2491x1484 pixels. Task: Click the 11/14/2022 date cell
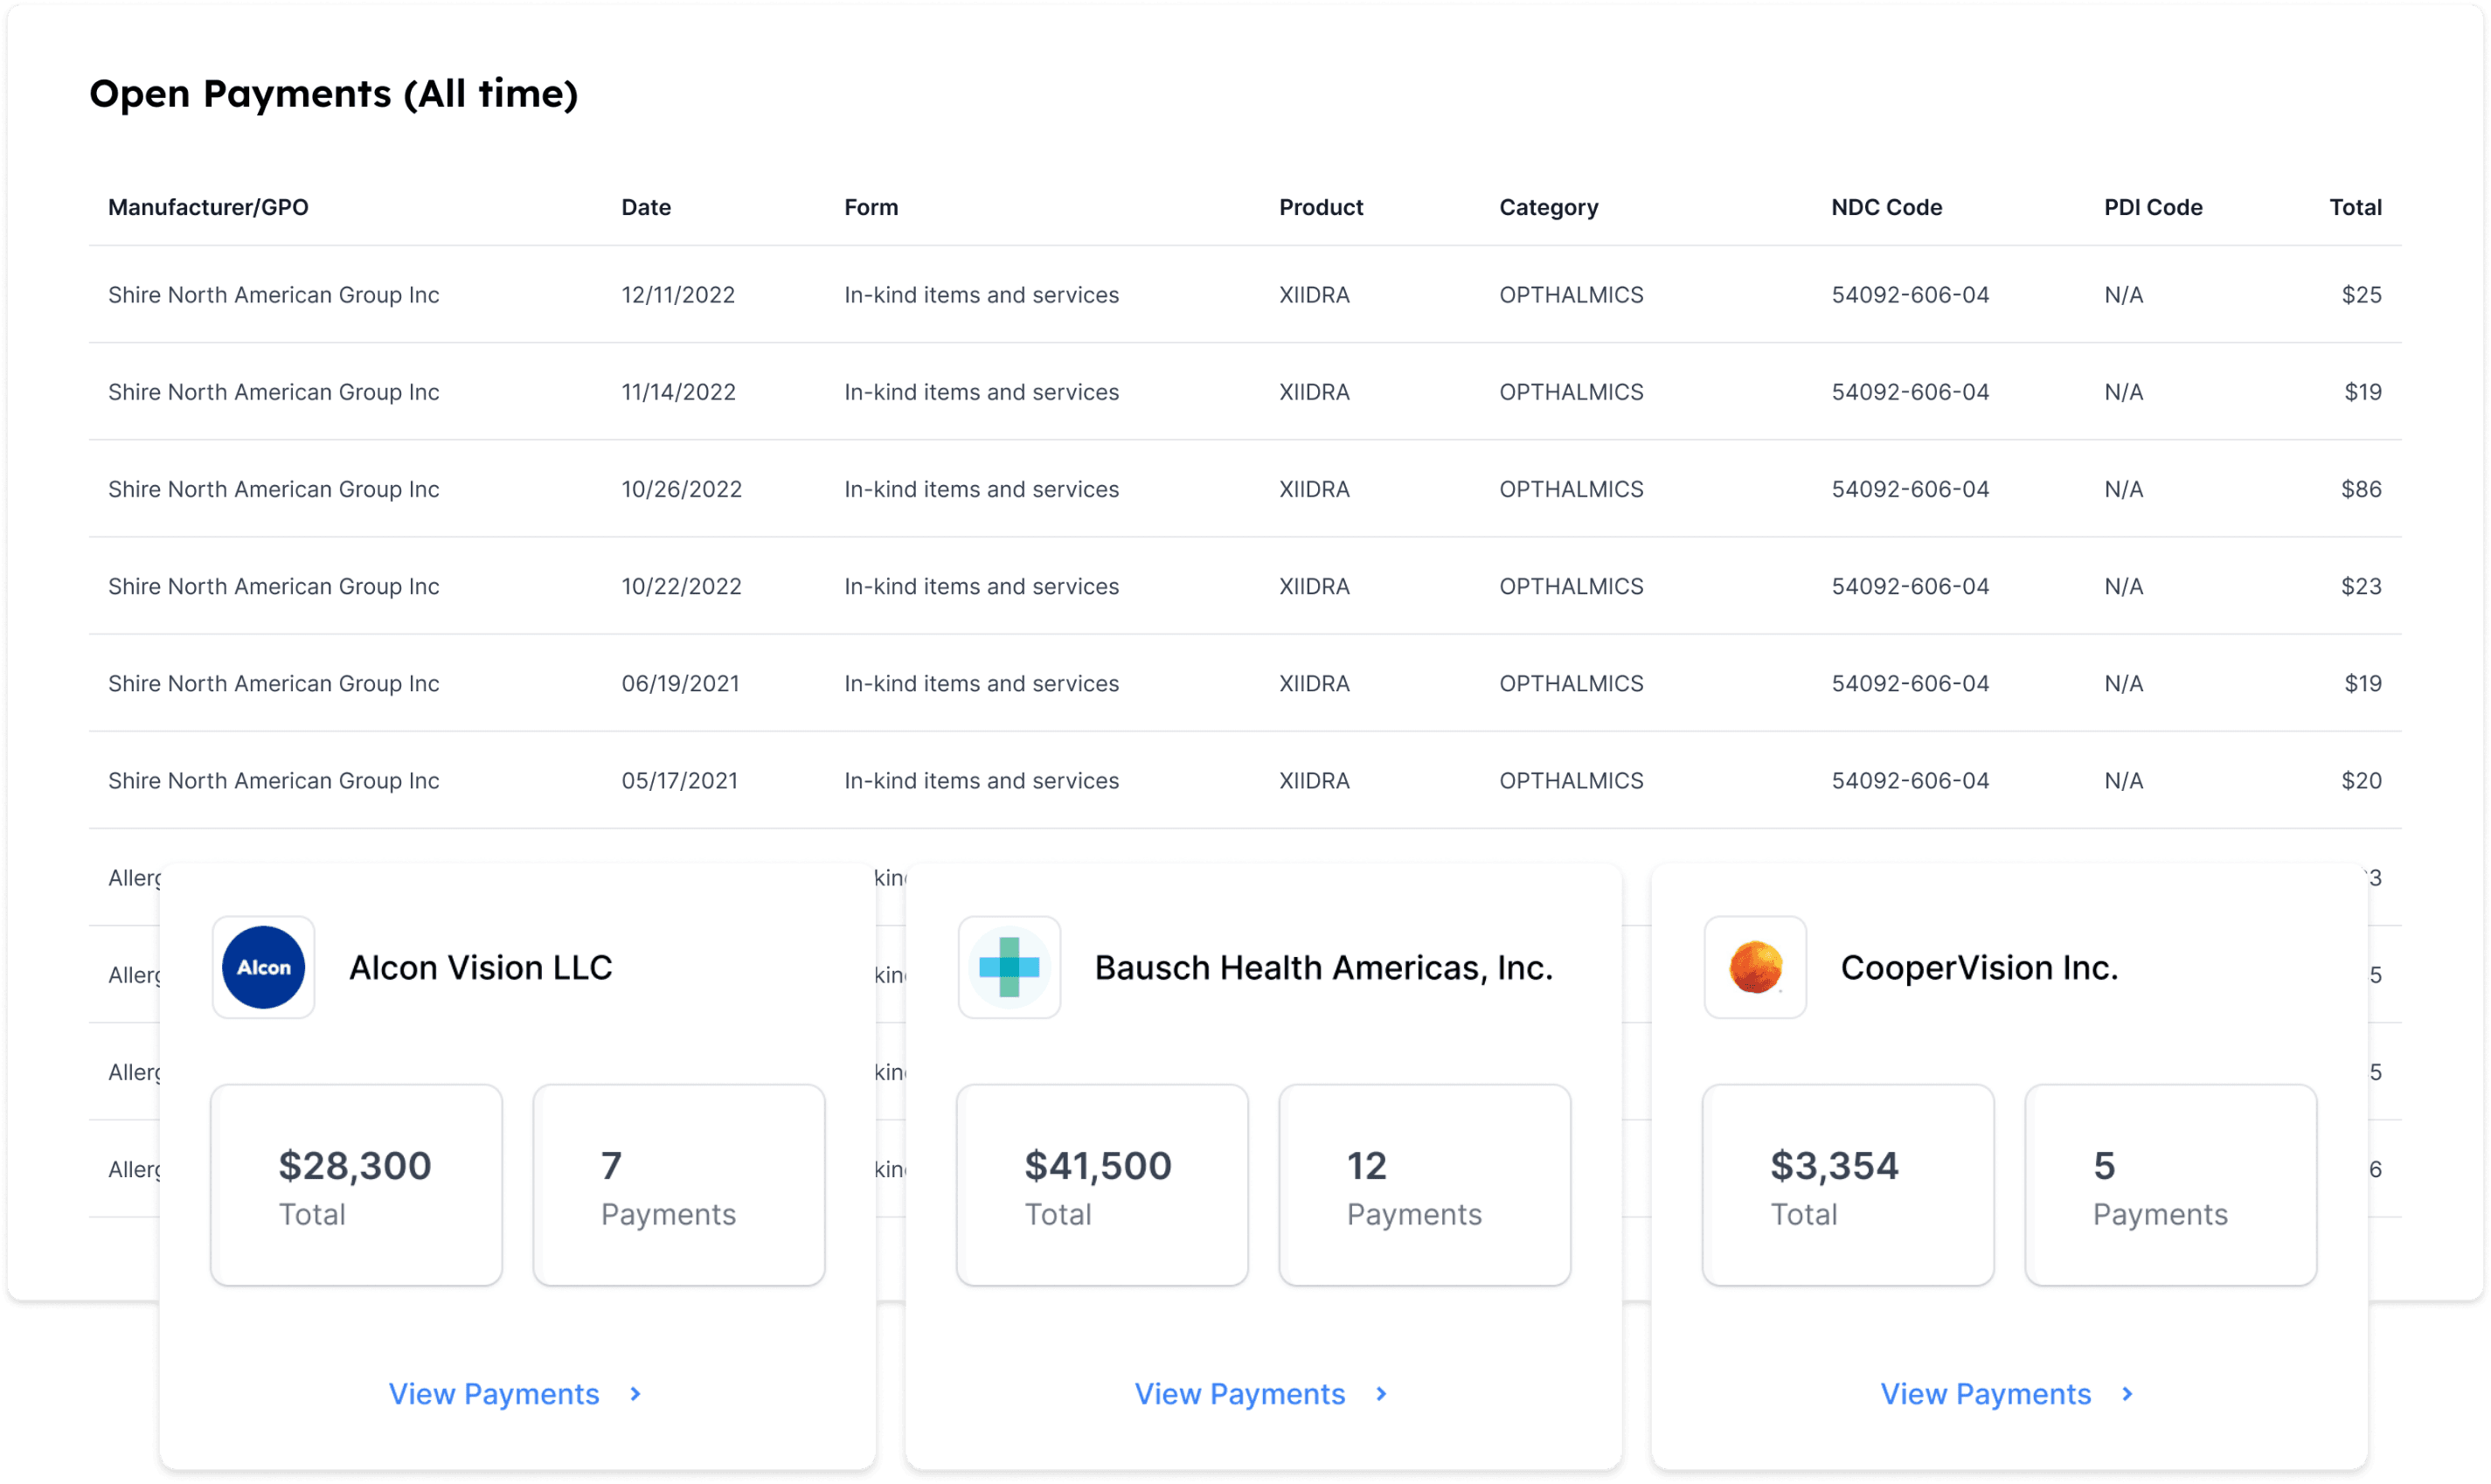pos(678,391)
